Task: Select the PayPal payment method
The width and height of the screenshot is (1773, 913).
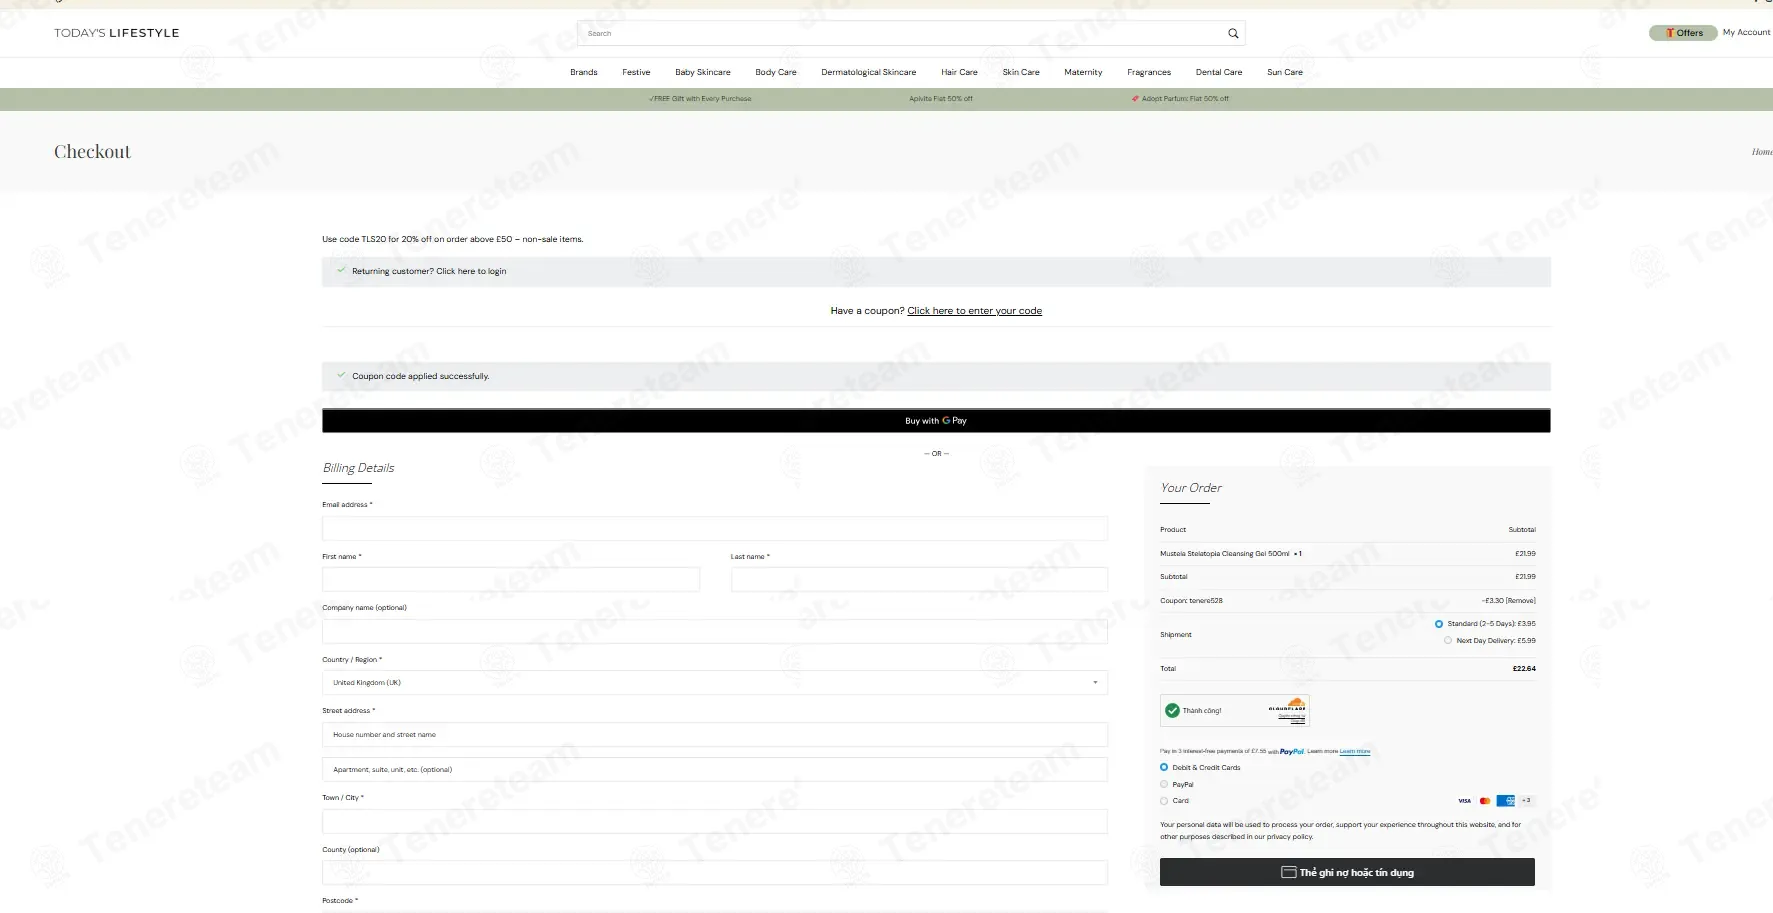Action: (1164, 784)
